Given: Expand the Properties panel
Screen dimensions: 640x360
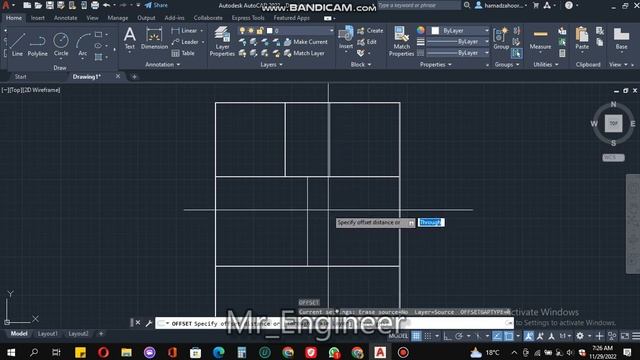Looking at the screenshot, I should pos(436,64).
